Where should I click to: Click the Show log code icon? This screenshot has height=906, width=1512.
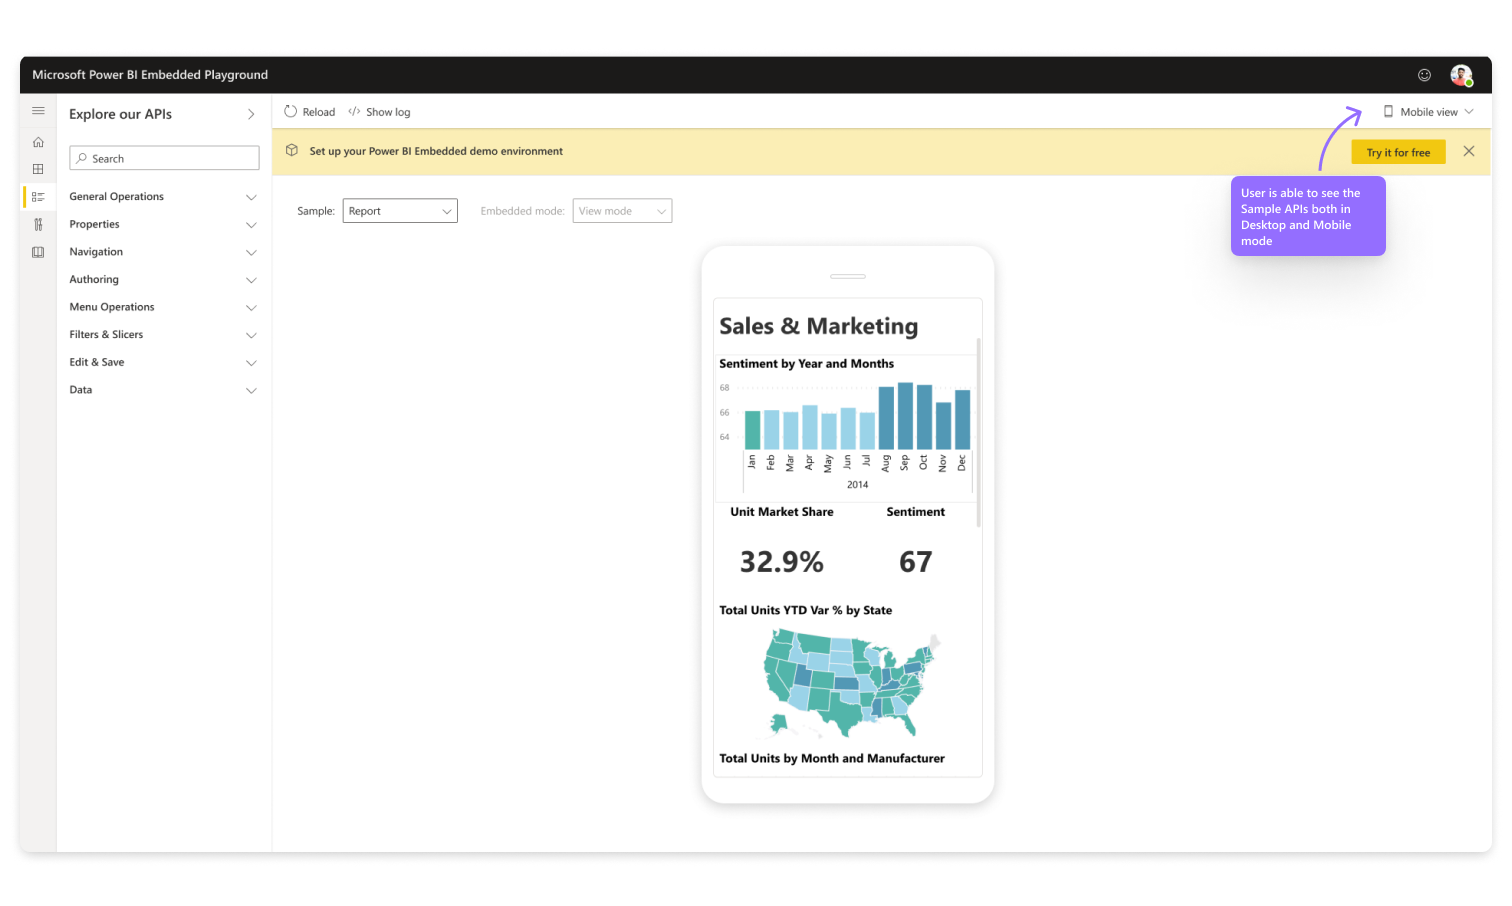click(x=354, y=111)
